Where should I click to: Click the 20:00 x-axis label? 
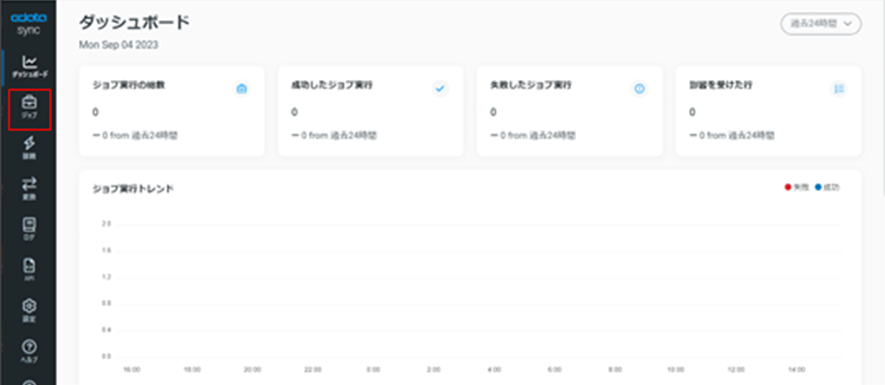tap(252, 370)
